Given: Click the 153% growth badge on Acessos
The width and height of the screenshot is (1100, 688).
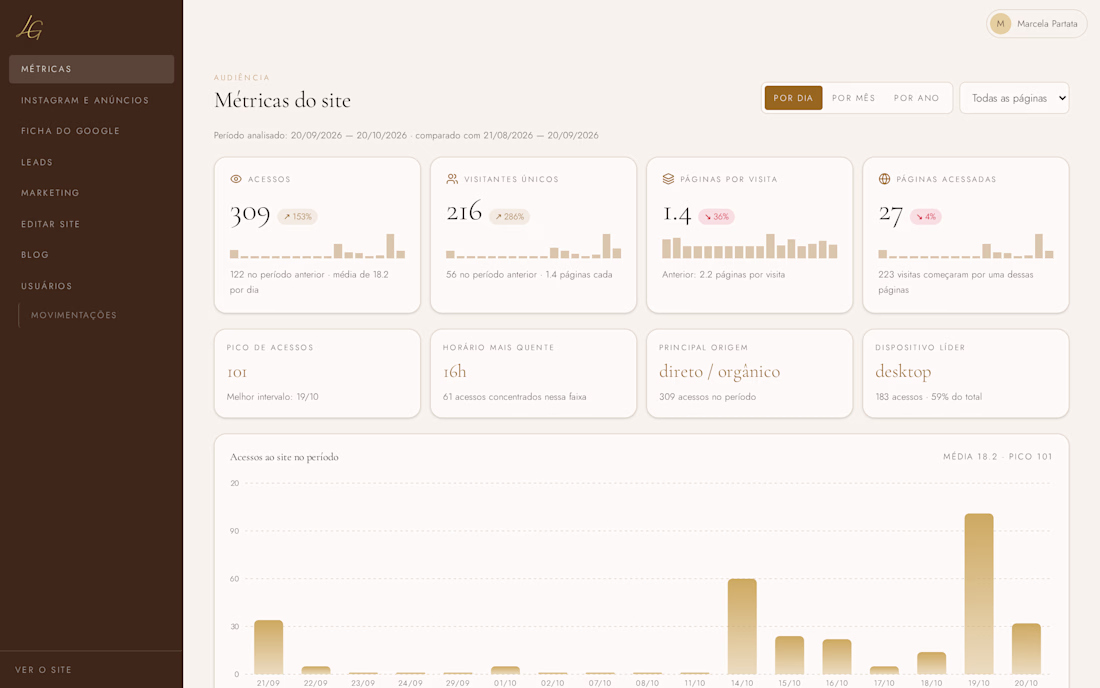Looking at the screenshot, I should 297,217.
